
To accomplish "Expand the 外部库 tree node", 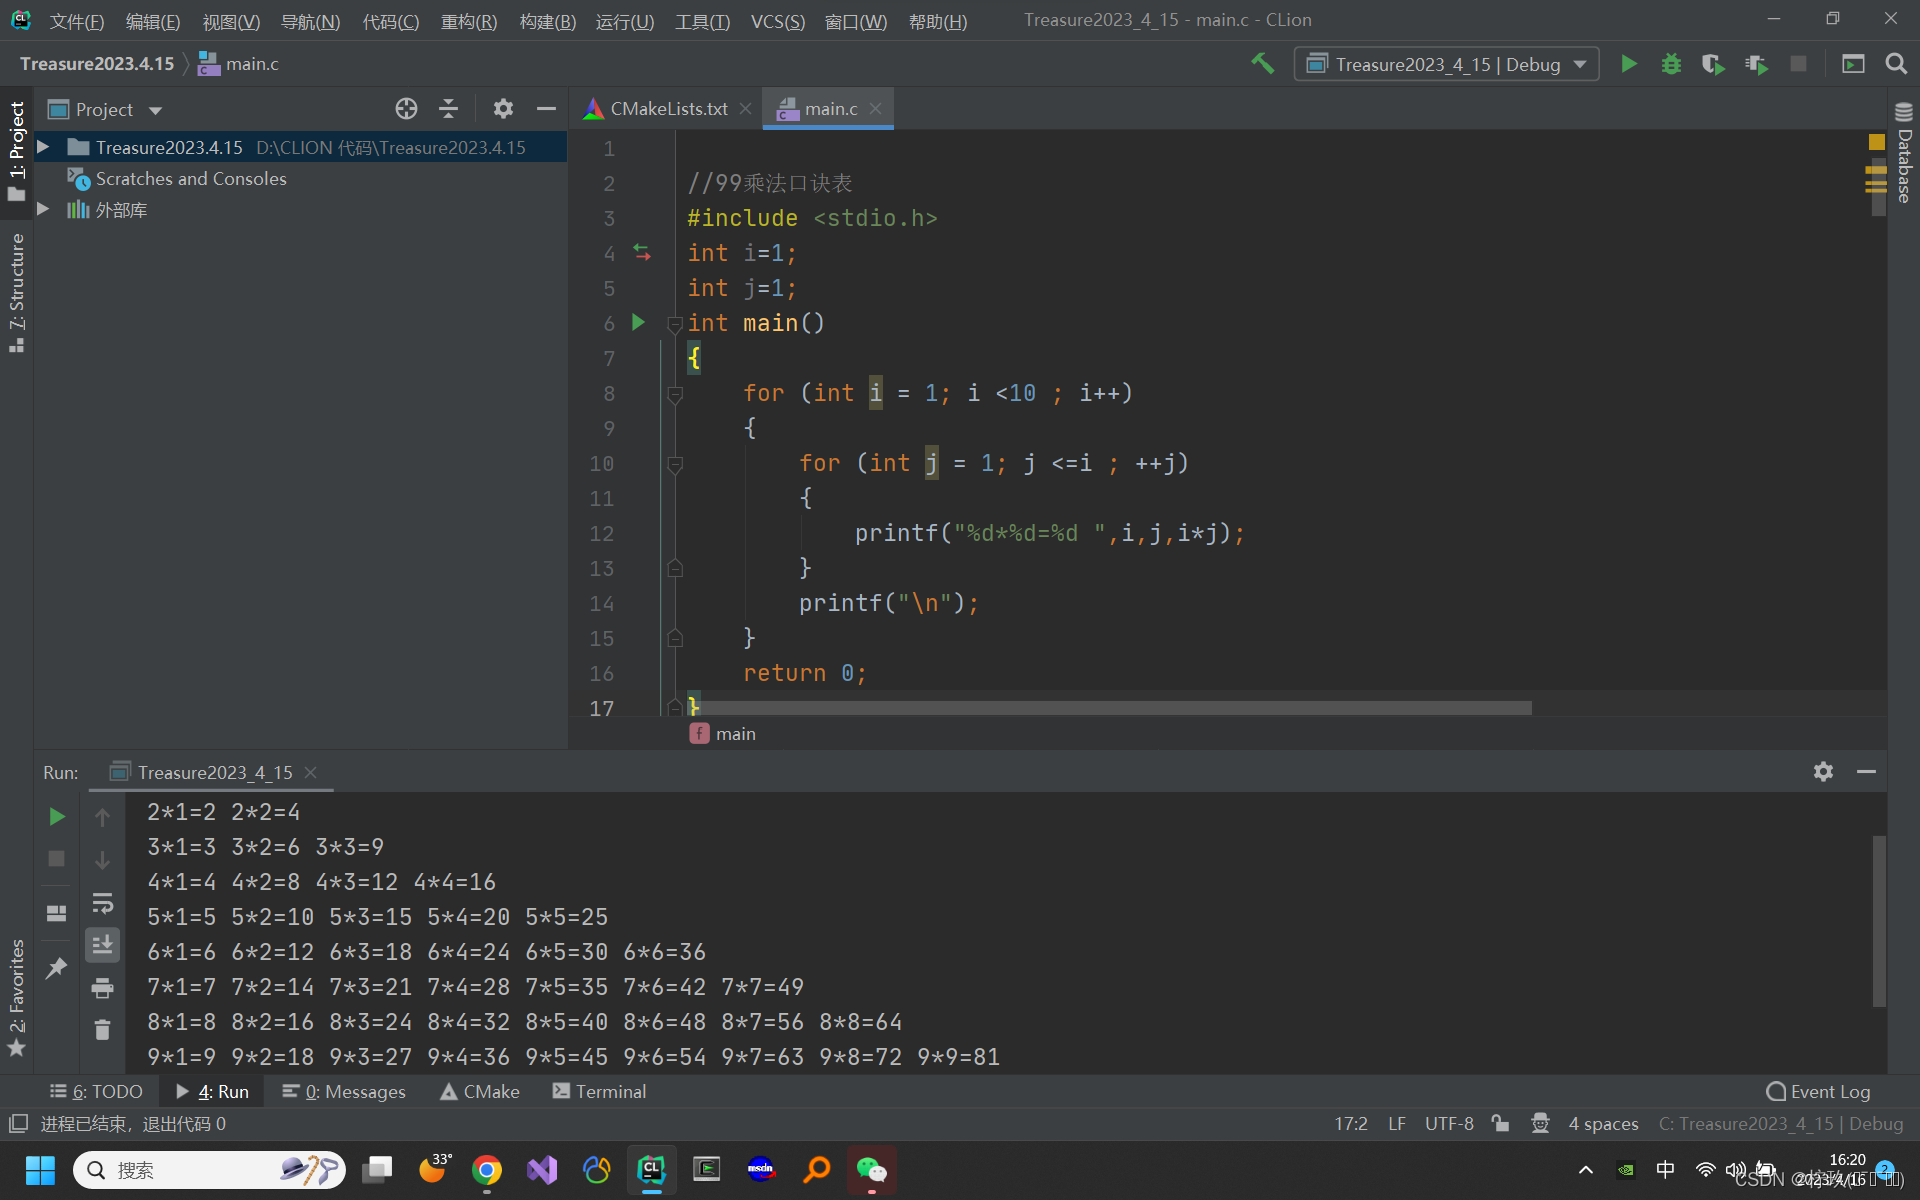I will (43, 209).
